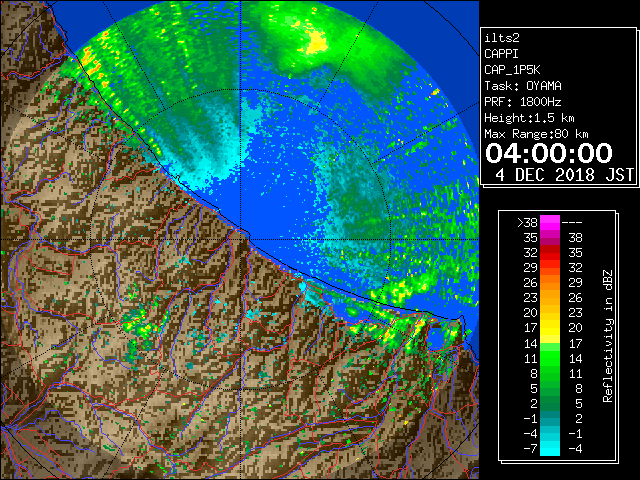Screen dimensions: 640x480
Task: Click the yellow 17 dBZ legend band
Action: (x=550, y=328)
